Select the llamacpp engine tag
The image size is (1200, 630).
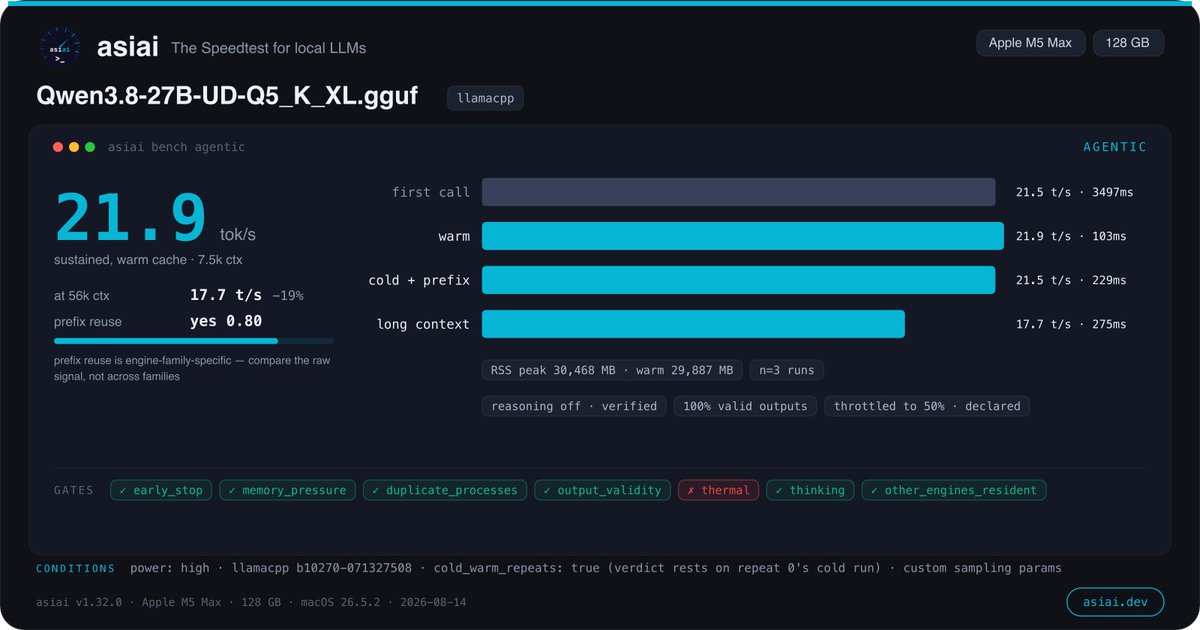[x=485, y=98]
